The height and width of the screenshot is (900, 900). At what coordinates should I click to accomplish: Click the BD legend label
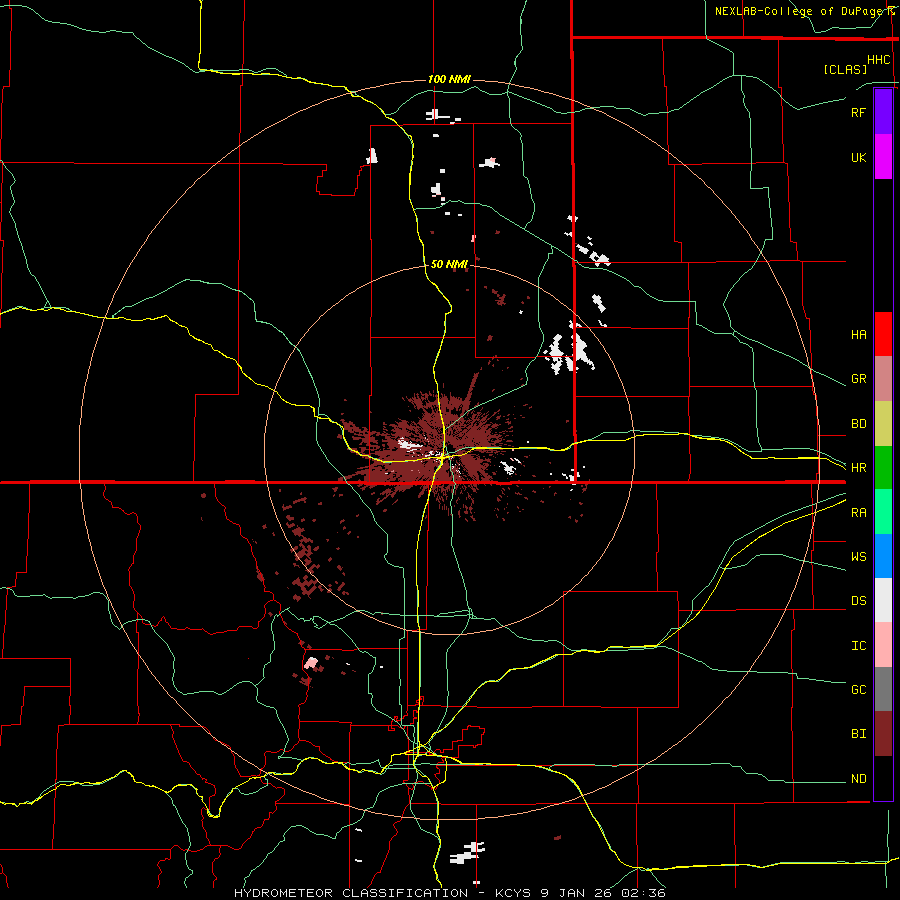[858, 424]
